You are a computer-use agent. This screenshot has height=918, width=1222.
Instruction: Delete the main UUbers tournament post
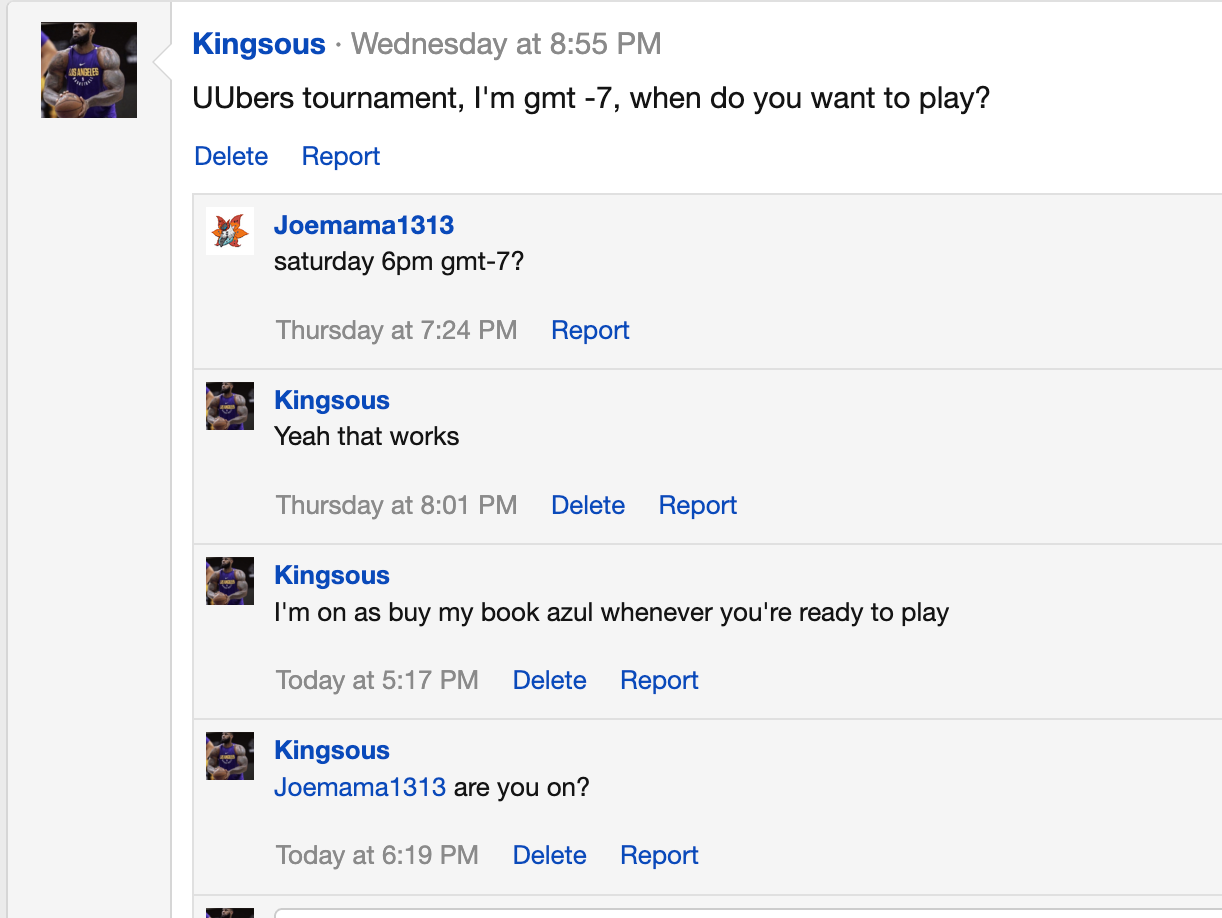tap(231, 156)
